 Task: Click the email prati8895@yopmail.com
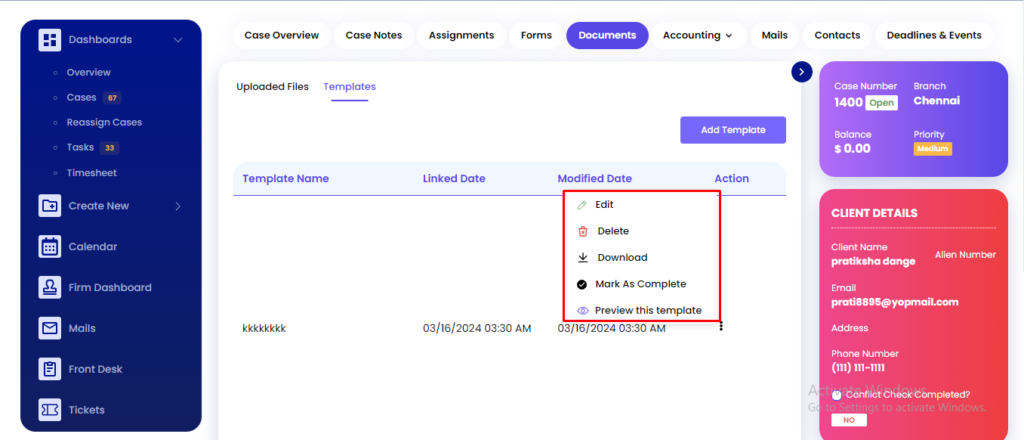895,302
